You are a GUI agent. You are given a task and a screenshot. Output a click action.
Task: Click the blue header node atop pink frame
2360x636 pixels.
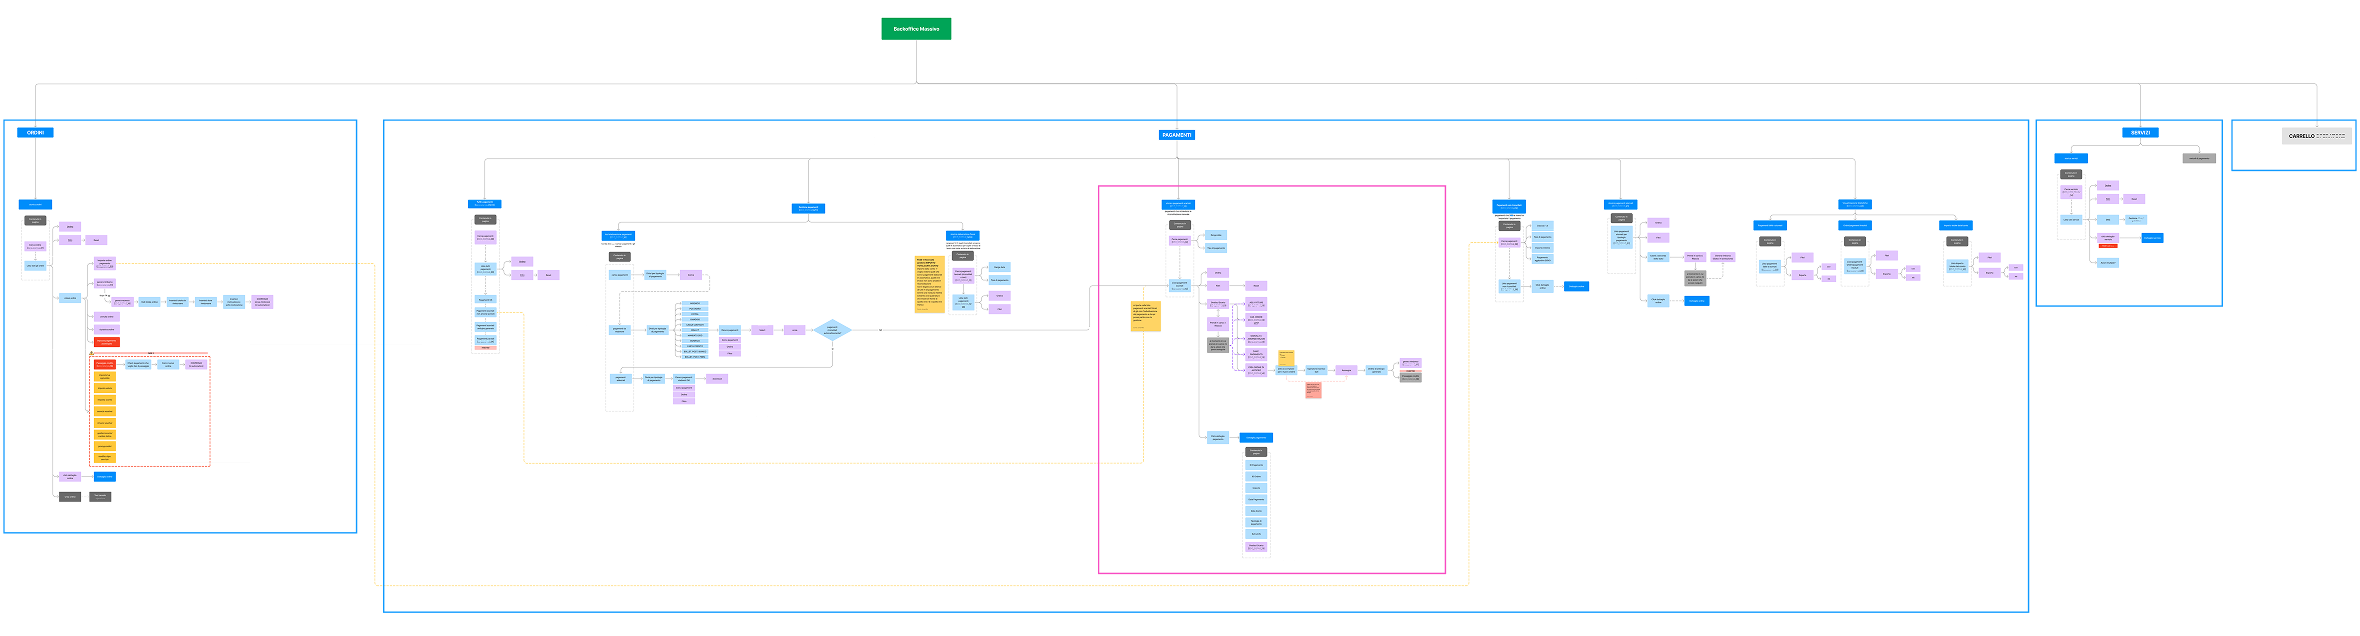click(x=1178, y=205)
